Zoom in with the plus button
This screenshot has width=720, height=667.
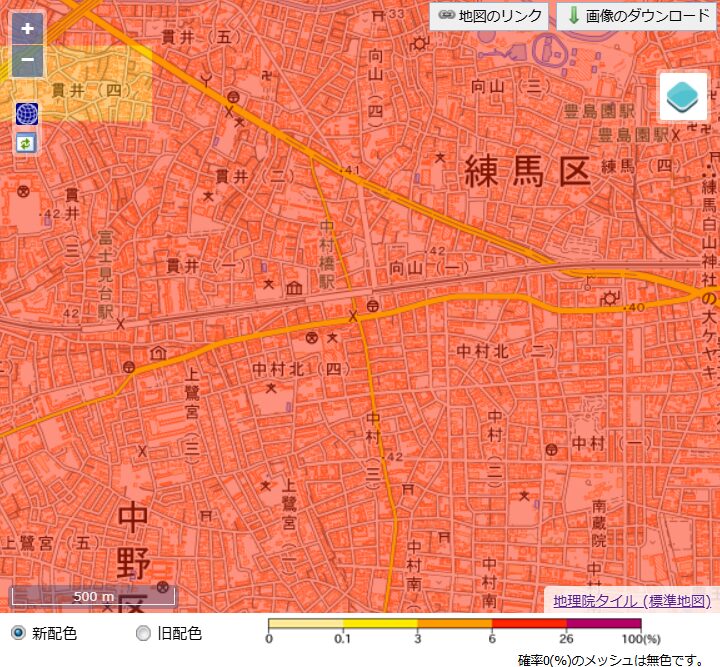click(x=27, y=28)
